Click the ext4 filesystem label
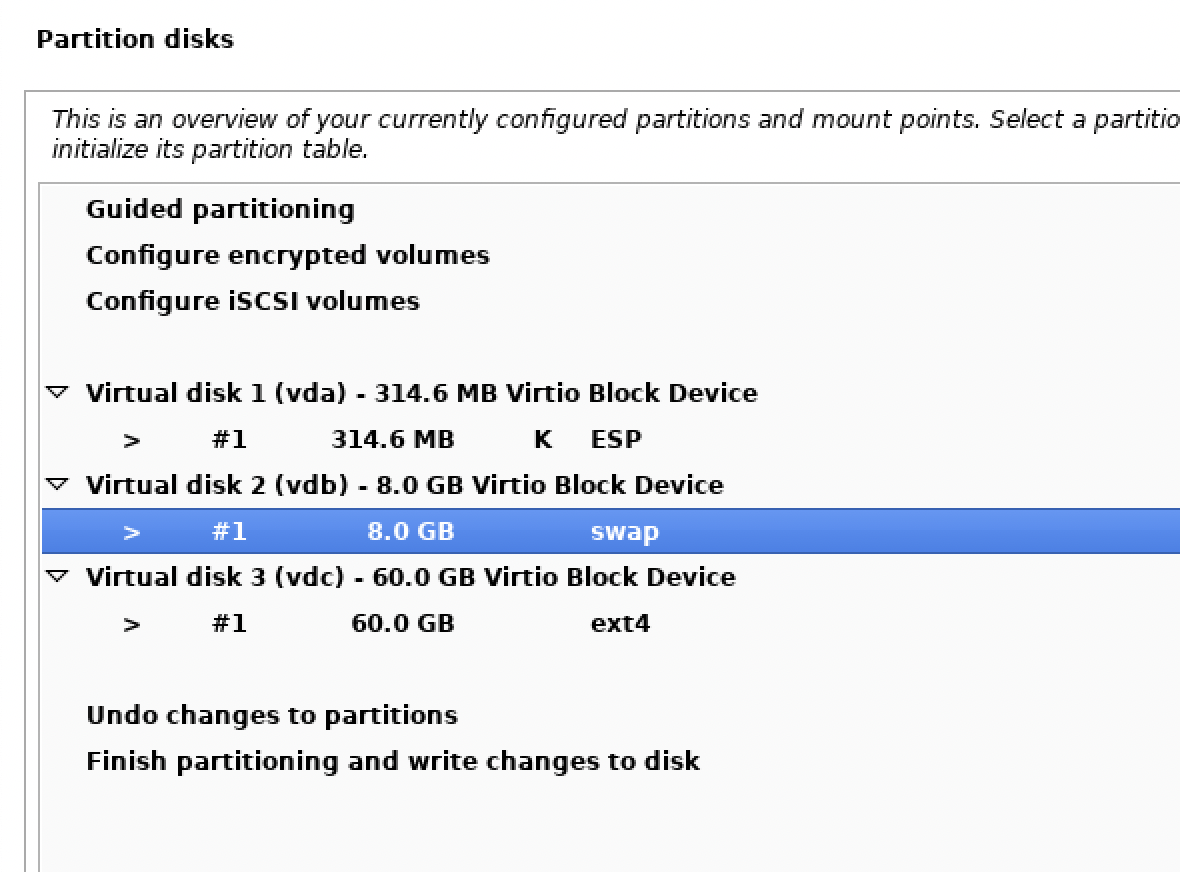 click(620, 624)
